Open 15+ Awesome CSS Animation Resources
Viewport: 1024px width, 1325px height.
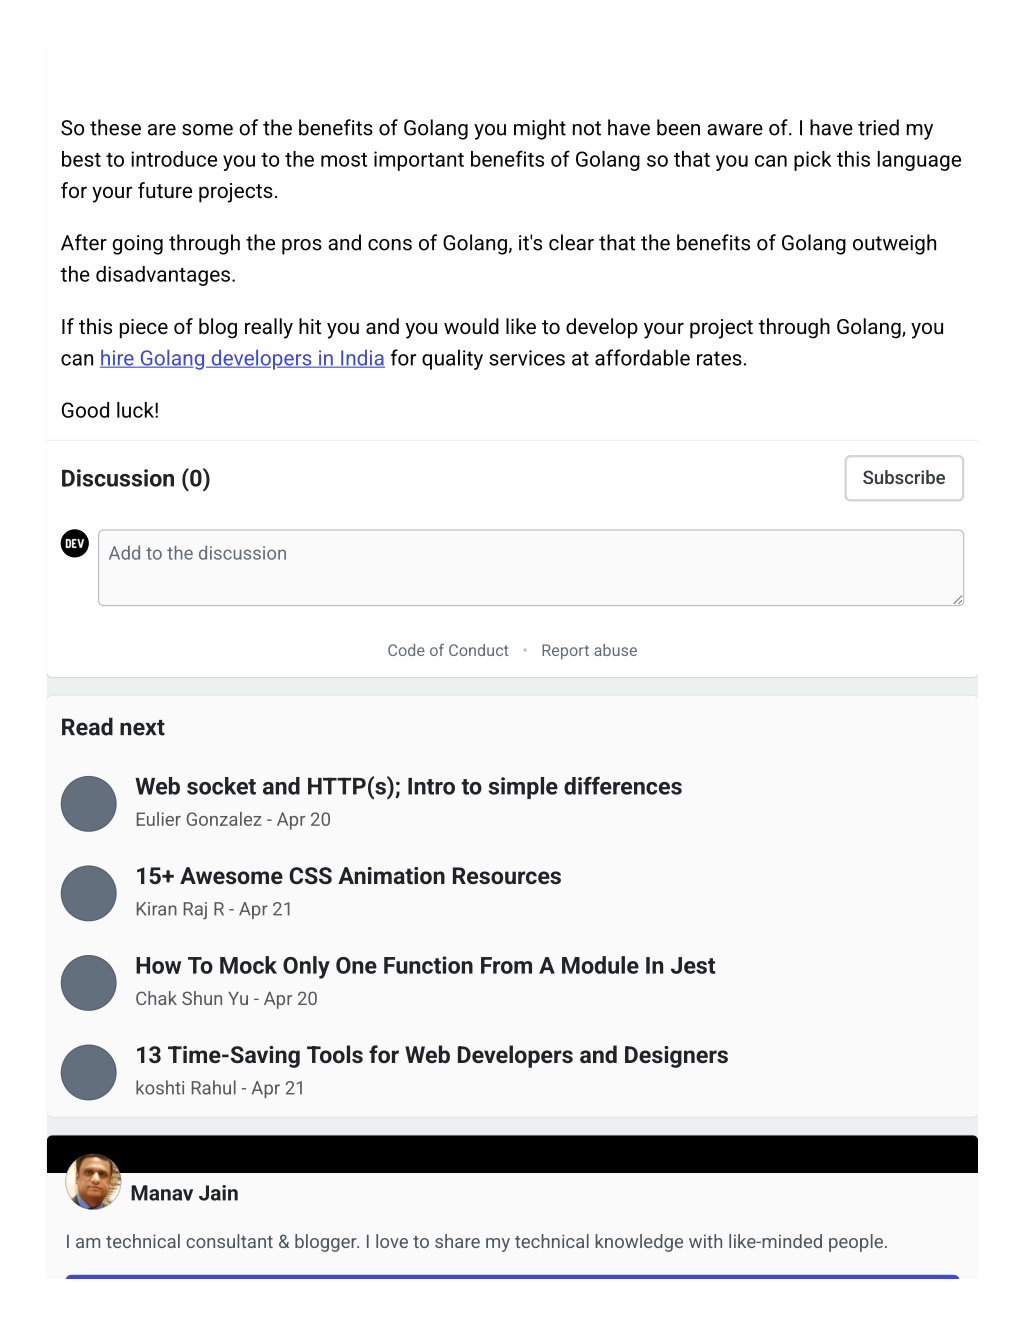(348, 876)
